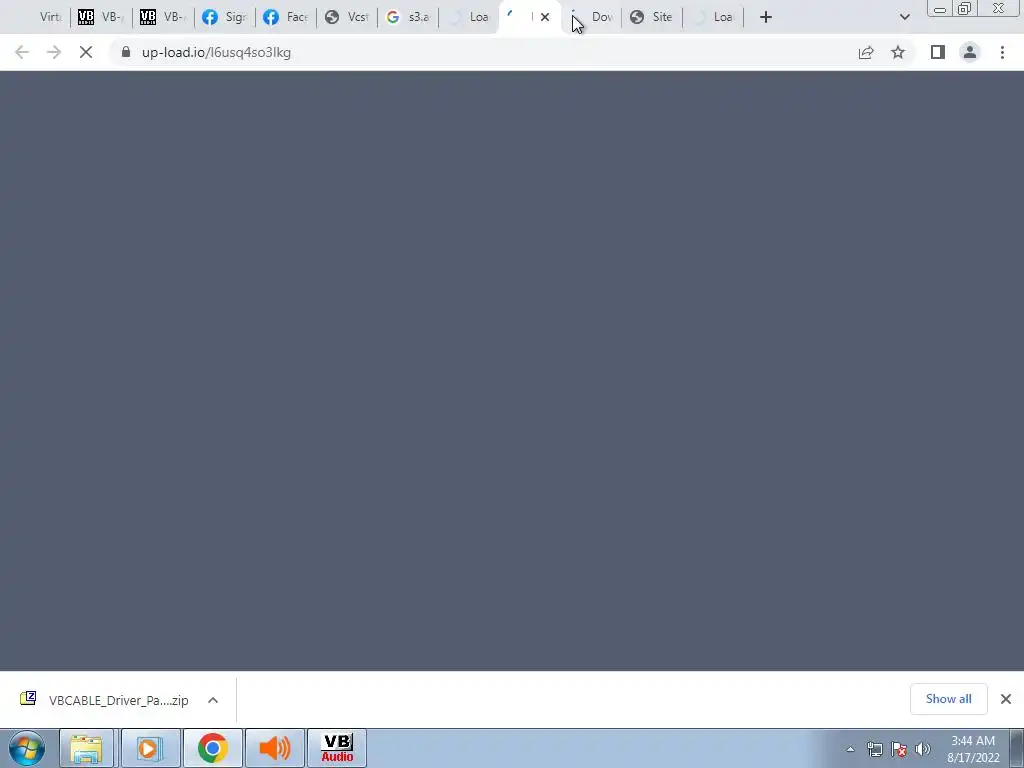Close the active loading tab

(545, 17)
